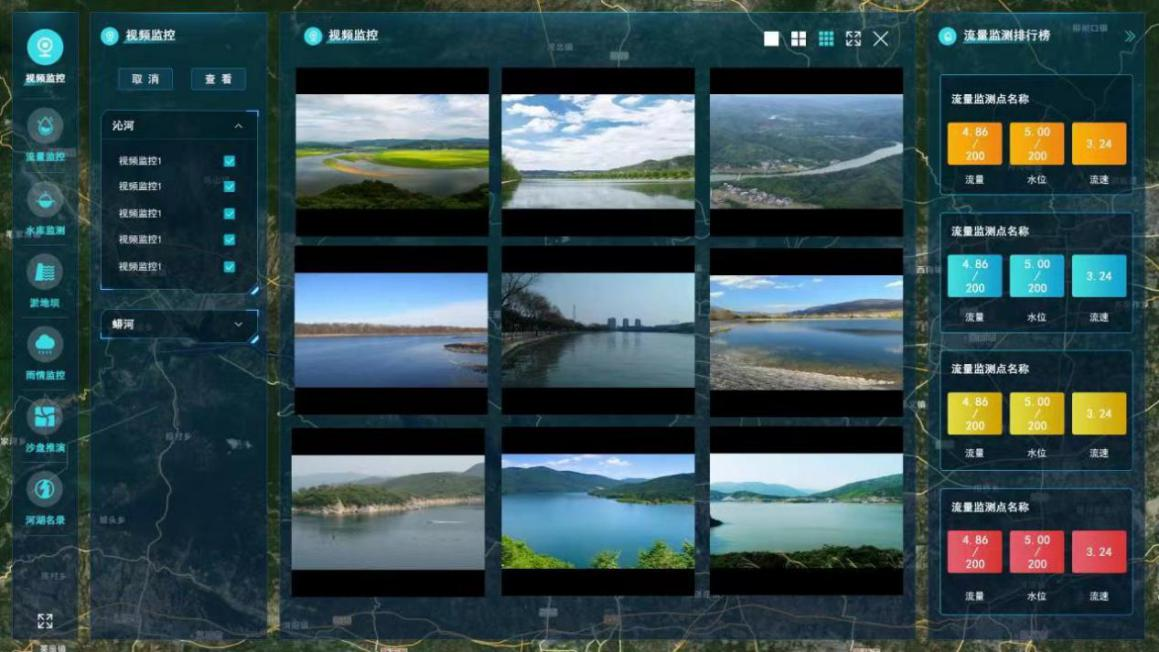Click the 流量监测排行榜 panel heading
1159x652 pixels.
click(x=1007, y=35)
